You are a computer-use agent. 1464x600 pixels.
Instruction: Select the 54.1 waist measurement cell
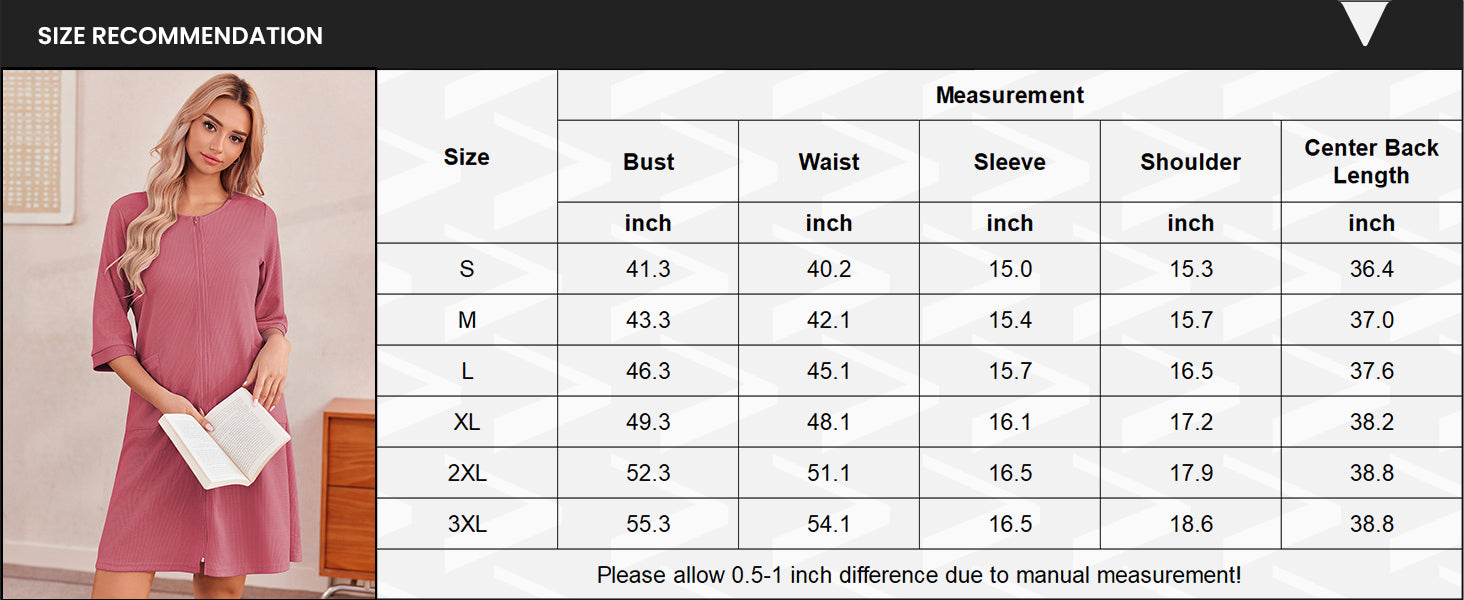pos(829,524)
